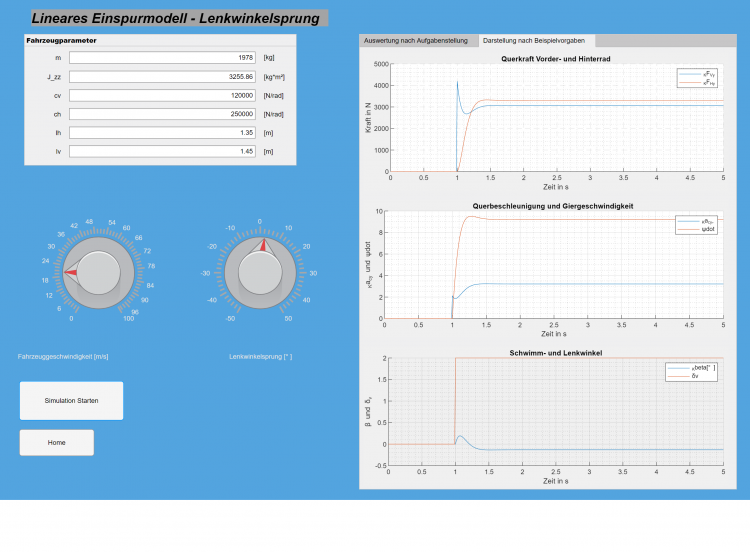Switch to Auswertung nach Aufgabenstellung tab
The height and width of the screenshot is (552, 750).
click(x=415, y=41)
